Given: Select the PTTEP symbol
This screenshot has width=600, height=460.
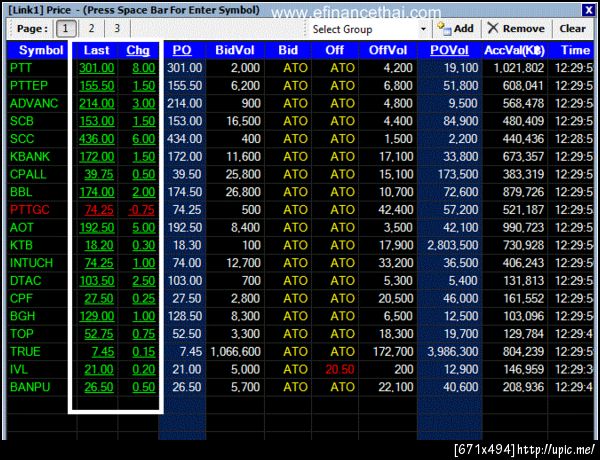Looking at the screenshot, I should point(29,86).
